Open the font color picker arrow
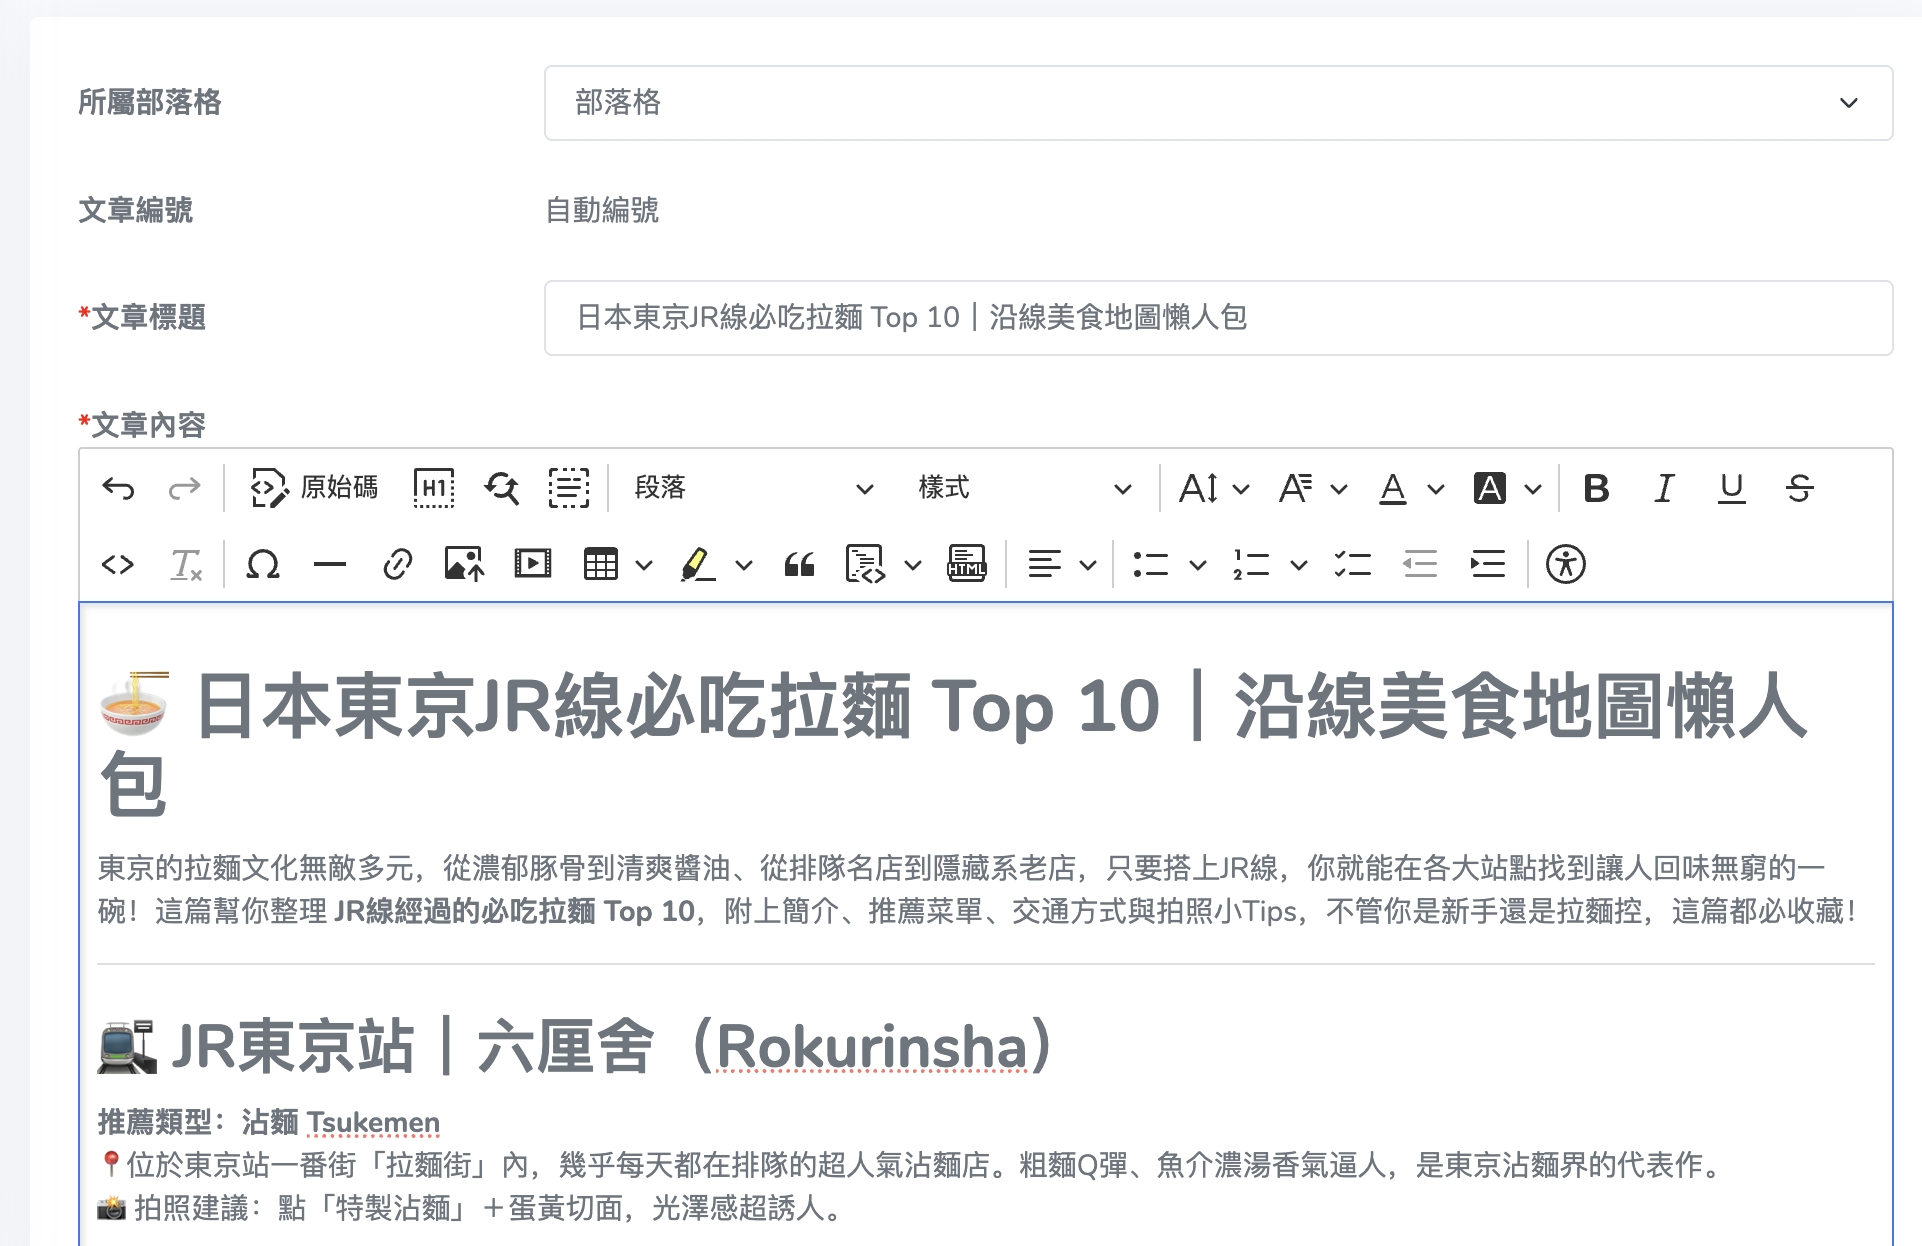Screen dimensions: 1922x1246 (1436, 489)
